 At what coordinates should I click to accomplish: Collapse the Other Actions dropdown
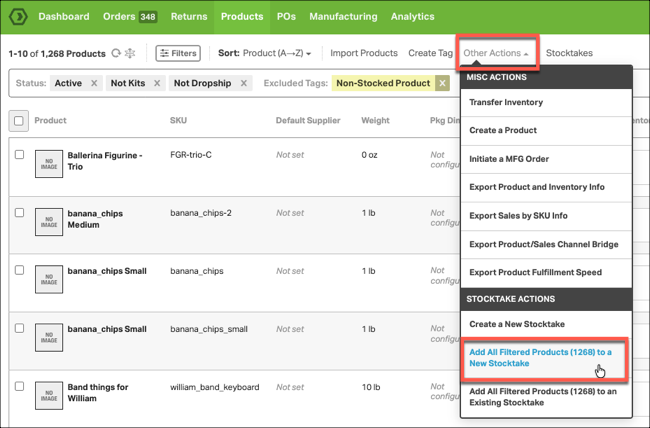[496, 53]
